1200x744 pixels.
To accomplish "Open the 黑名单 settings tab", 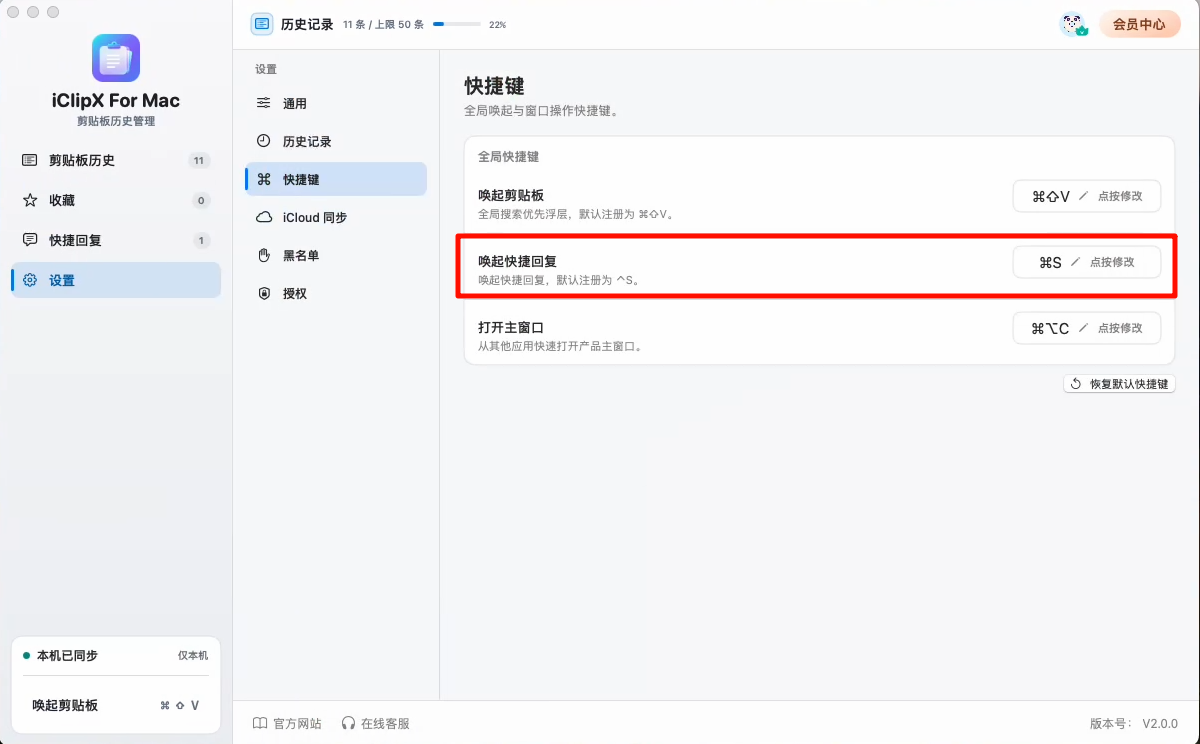I will coord(336,255).
